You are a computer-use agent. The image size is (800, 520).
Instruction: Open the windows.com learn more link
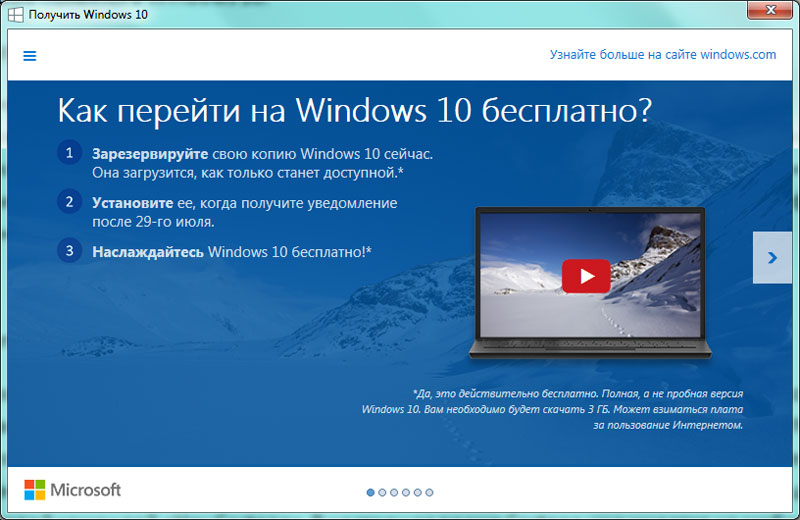(662, 55)
